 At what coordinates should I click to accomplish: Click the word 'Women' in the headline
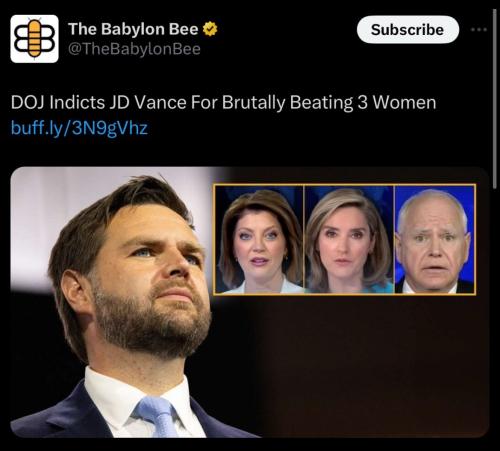pyautogui.click(x=404, y=102)
